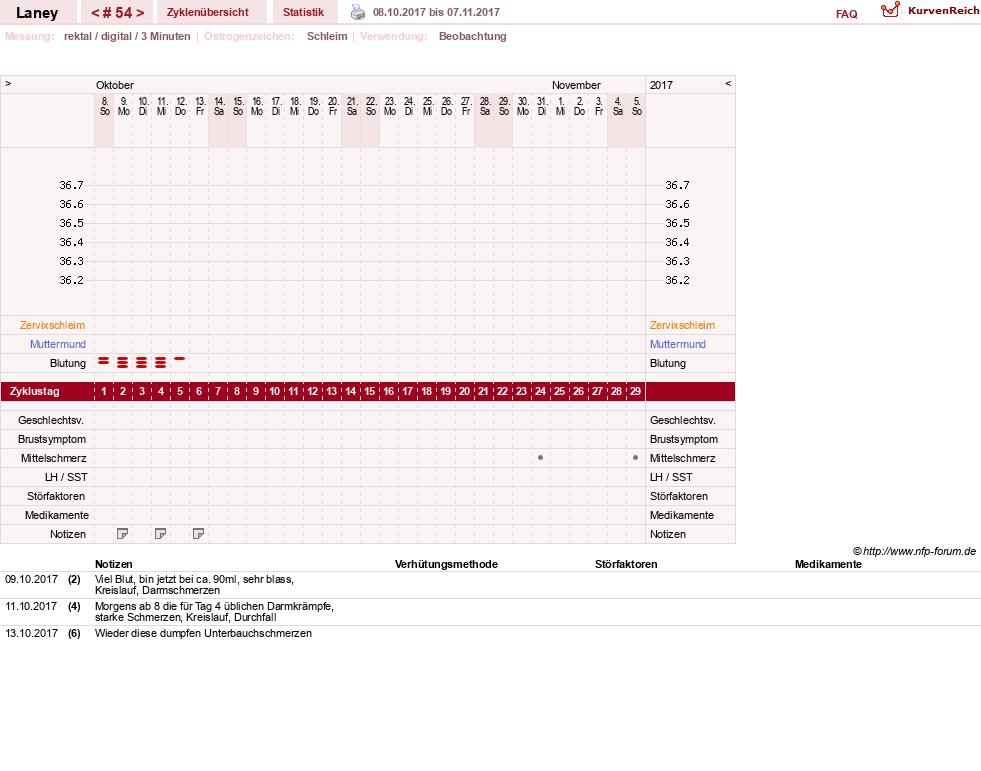This screenshot has width=981, height=771.
Task: Open note icon on cycle day 2
Action: click(123, 534)
